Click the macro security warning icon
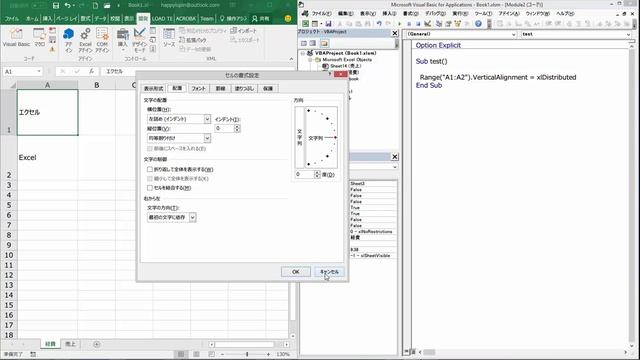 pos(52,49)
